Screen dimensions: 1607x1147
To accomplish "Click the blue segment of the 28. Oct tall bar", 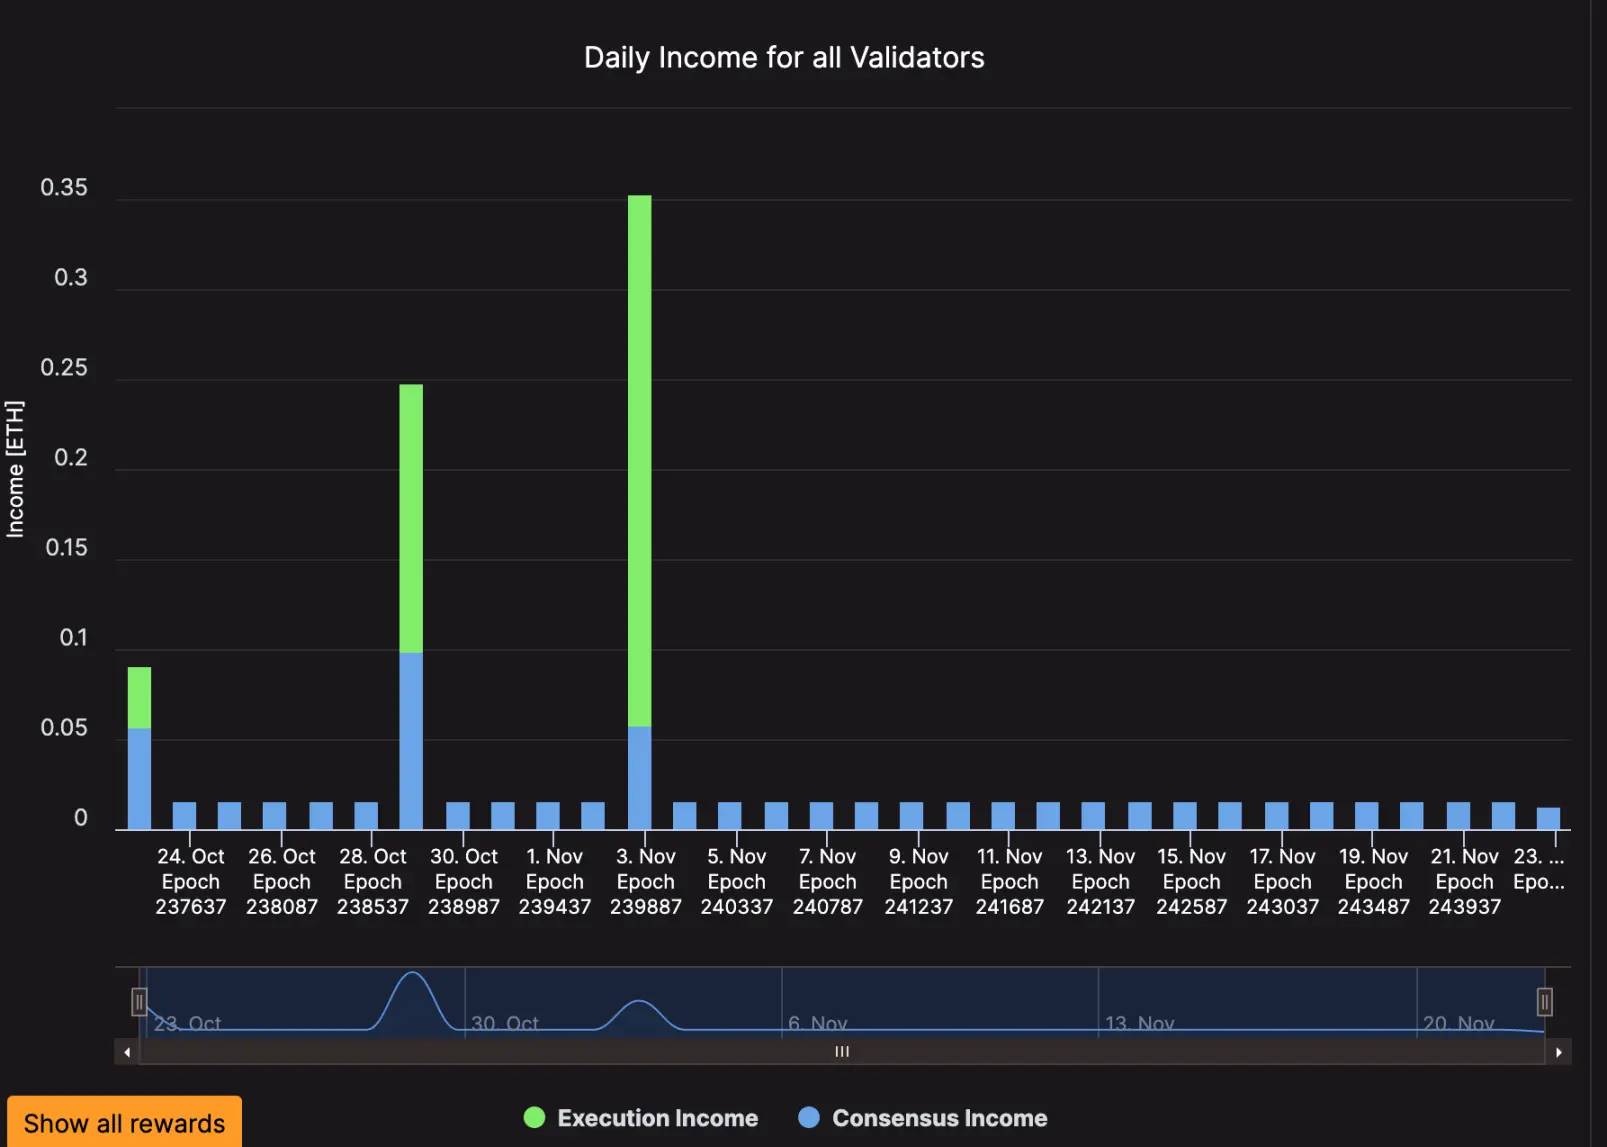I will click(411, 741).
